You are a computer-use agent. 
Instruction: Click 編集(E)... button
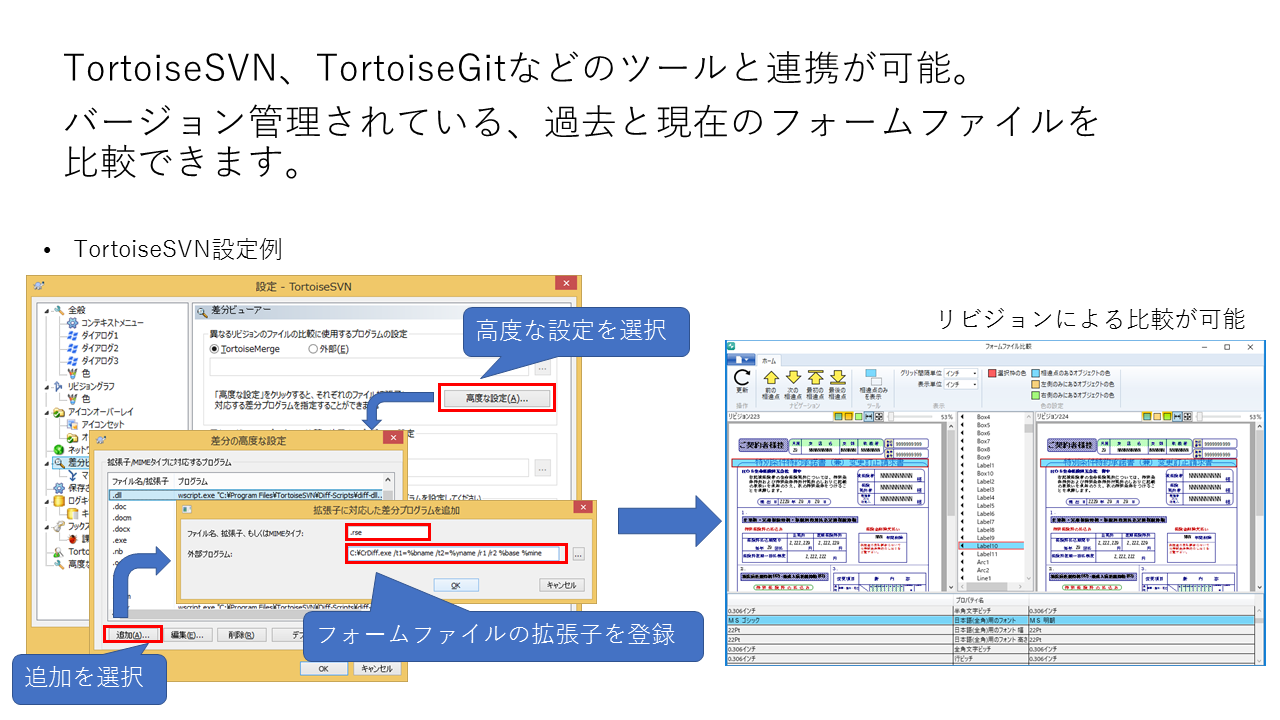point(187,634)
